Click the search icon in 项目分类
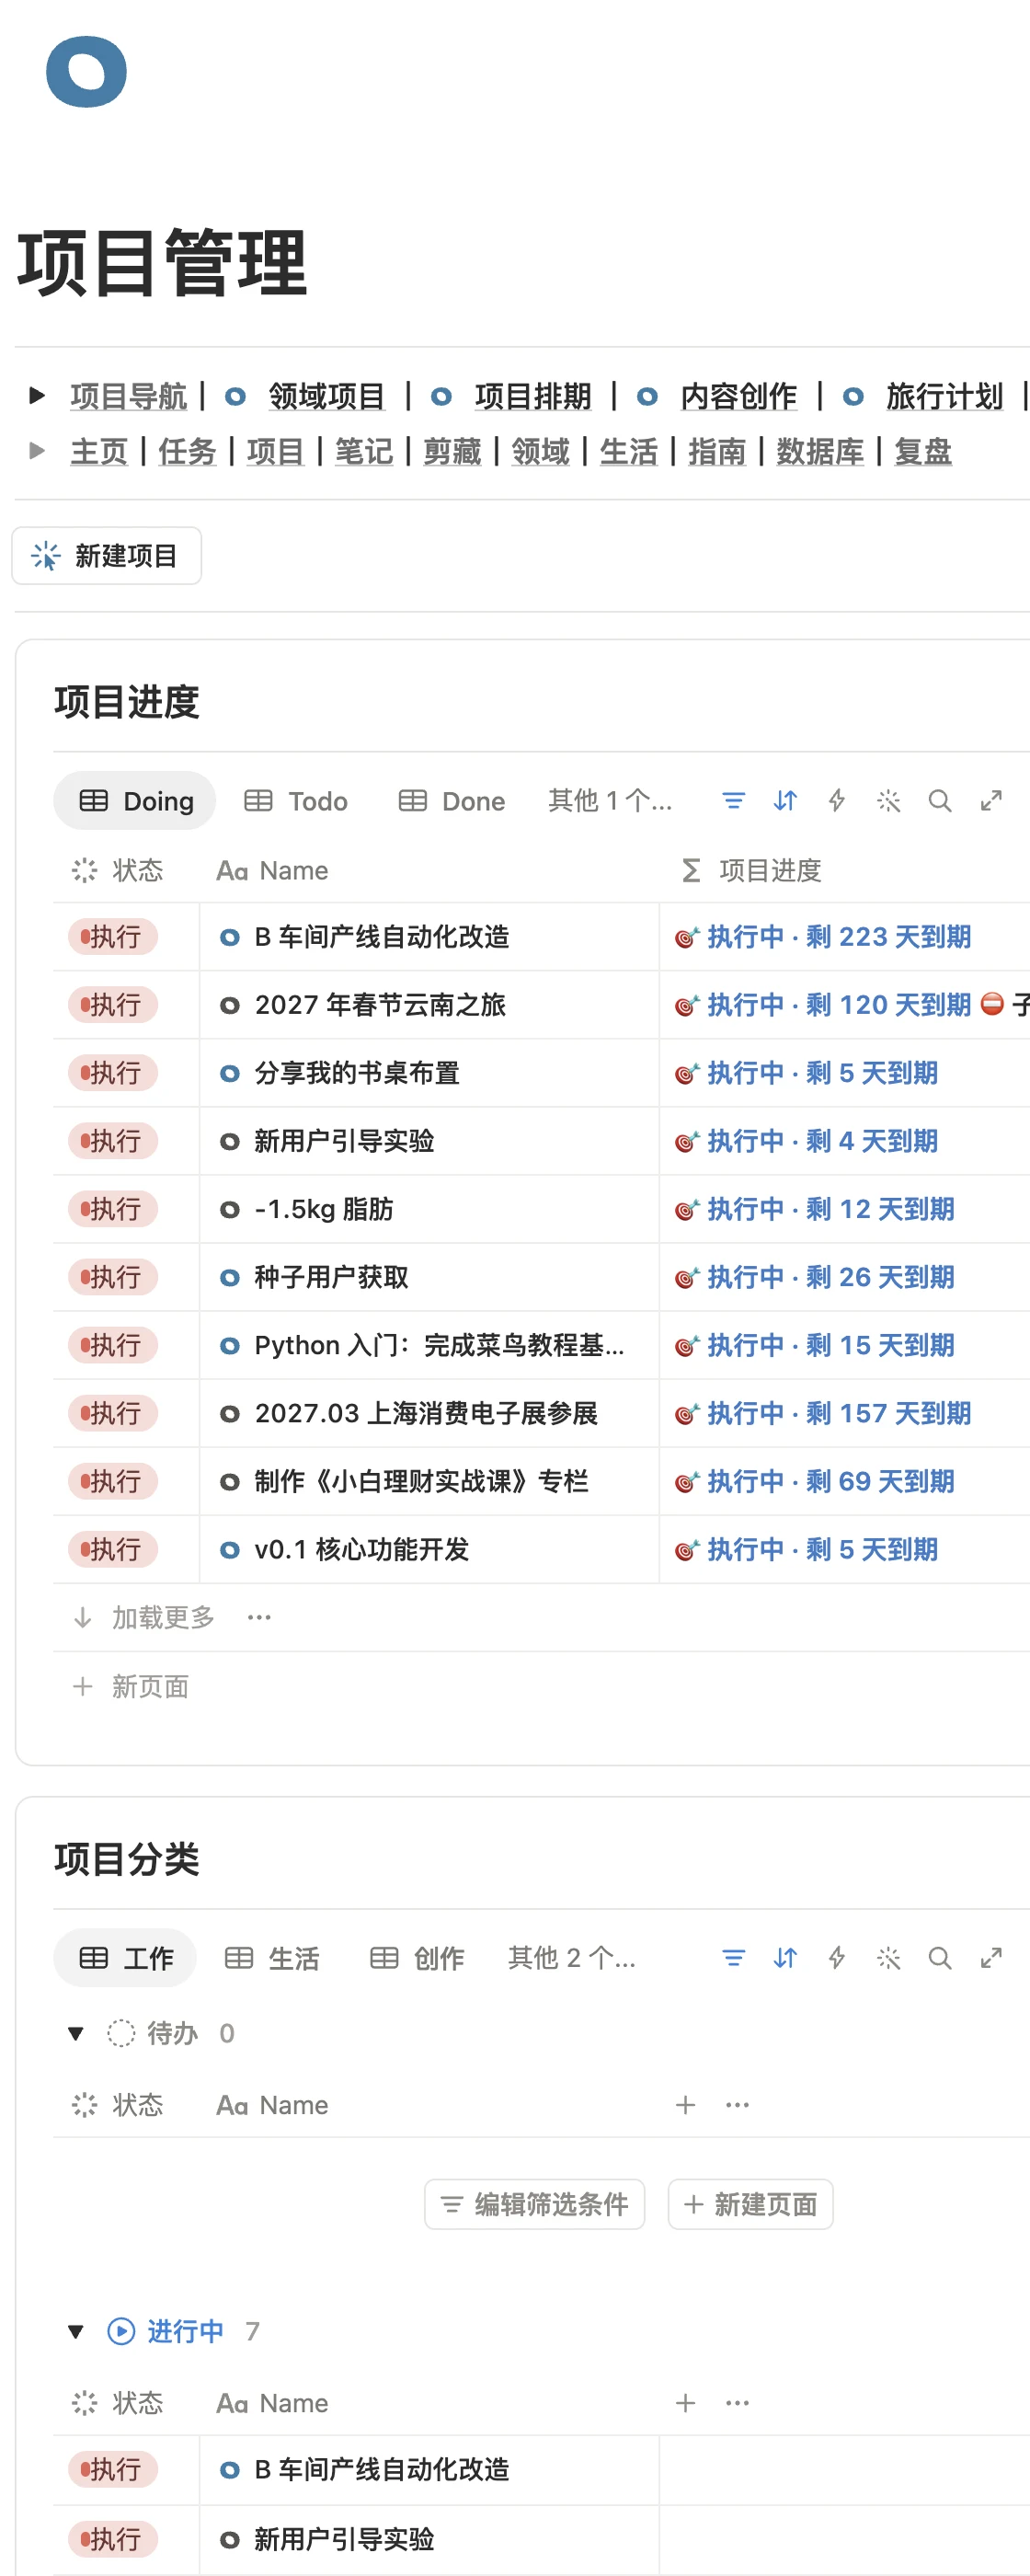 point(940,1958)
